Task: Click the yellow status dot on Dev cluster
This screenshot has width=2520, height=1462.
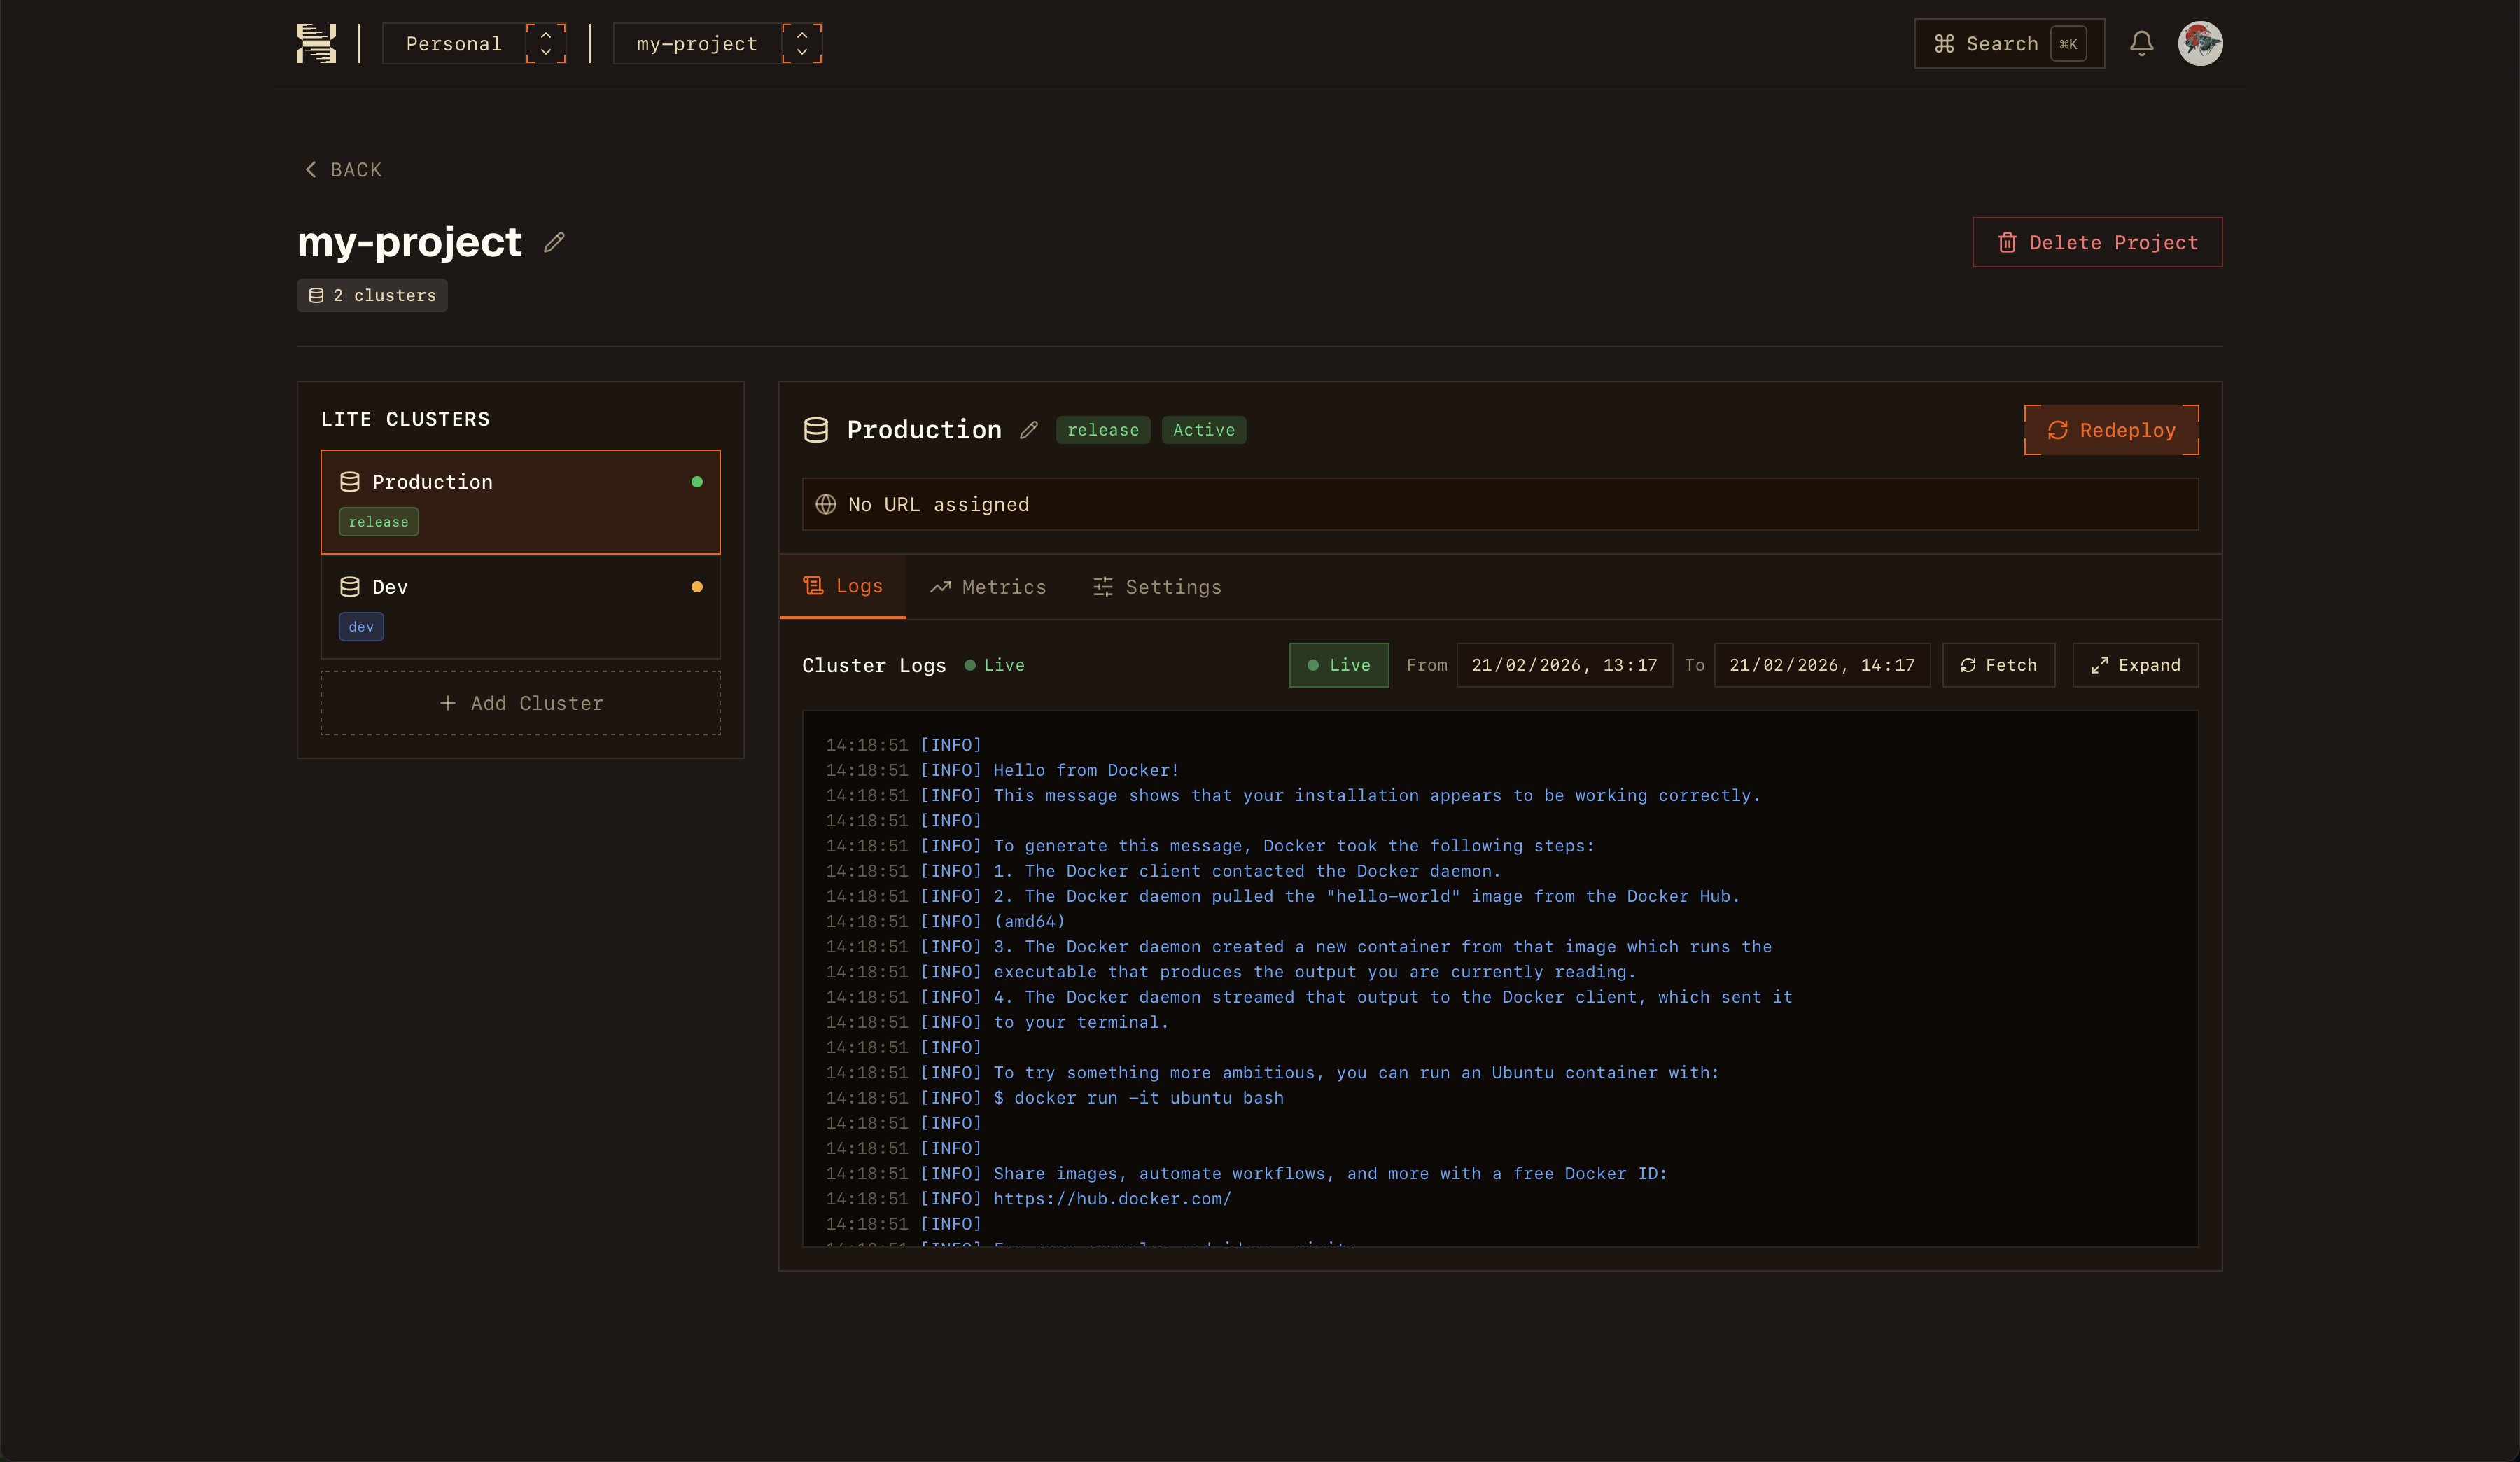Action: (697, 587)
